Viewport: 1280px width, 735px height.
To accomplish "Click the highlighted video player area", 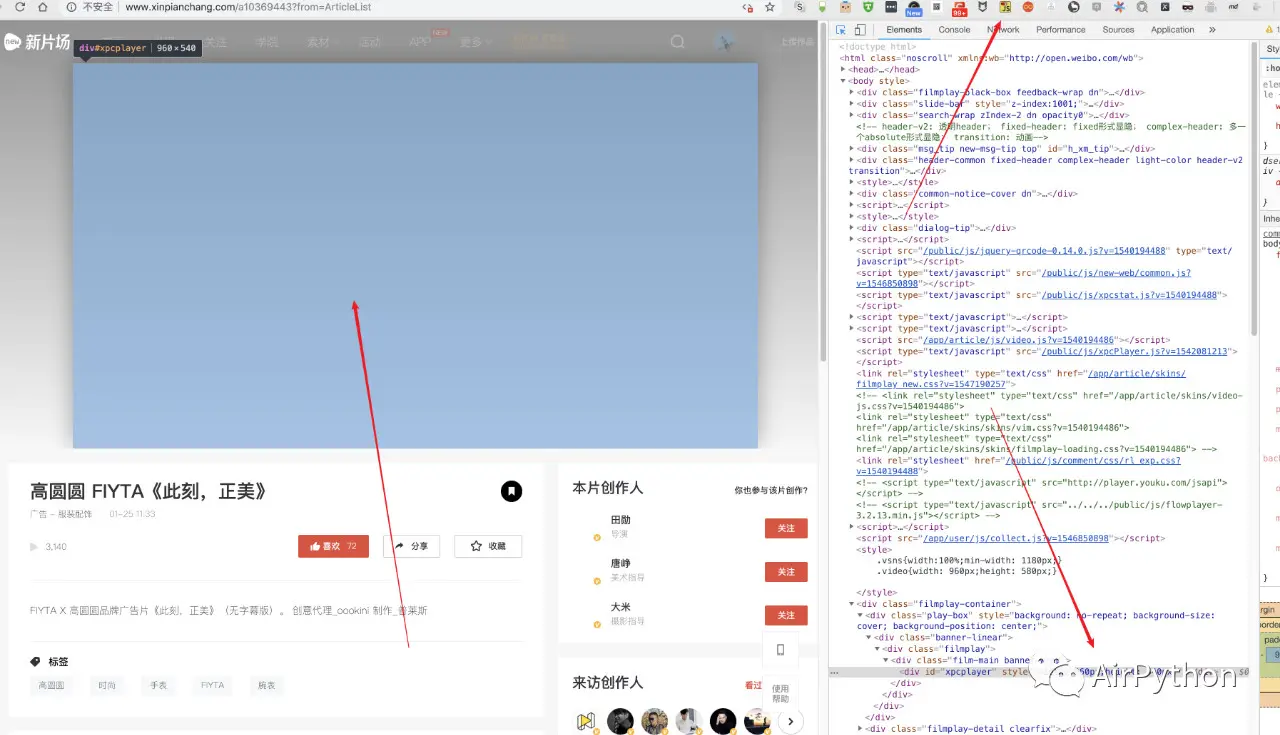I will [x=415, y=255].
